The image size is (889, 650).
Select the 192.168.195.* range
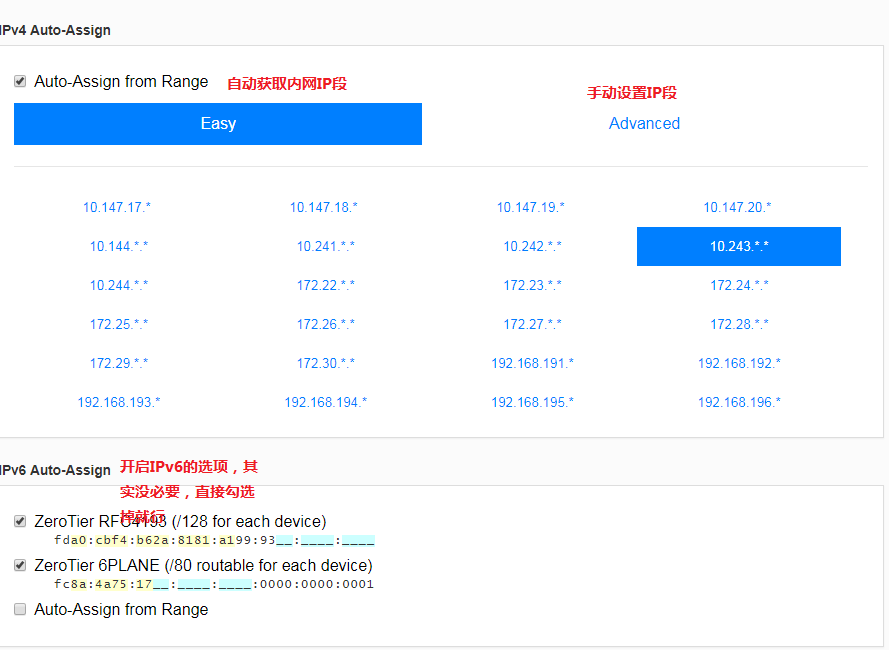tap(532, 402)
